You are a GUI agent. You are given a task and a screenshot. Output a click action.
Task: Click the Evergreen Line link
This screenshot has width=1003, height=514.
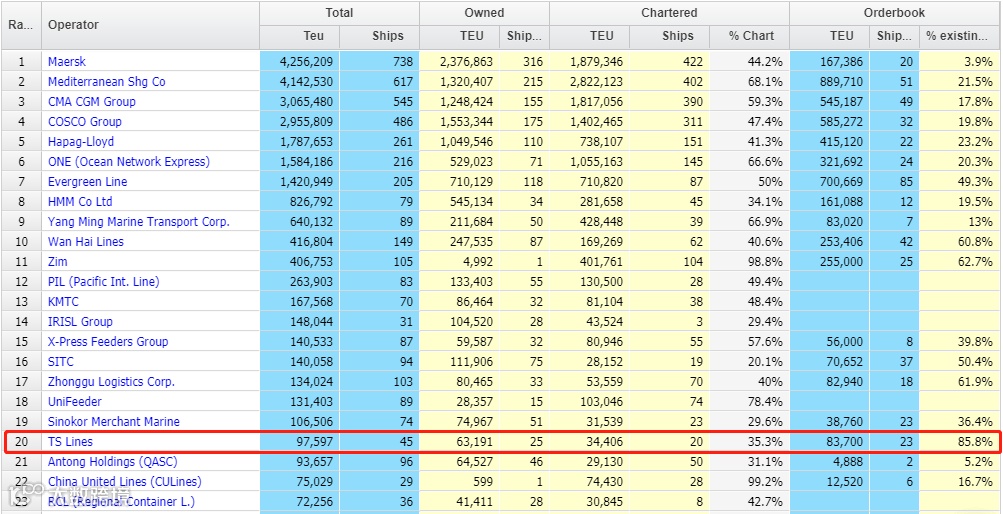tap(88, 182)
